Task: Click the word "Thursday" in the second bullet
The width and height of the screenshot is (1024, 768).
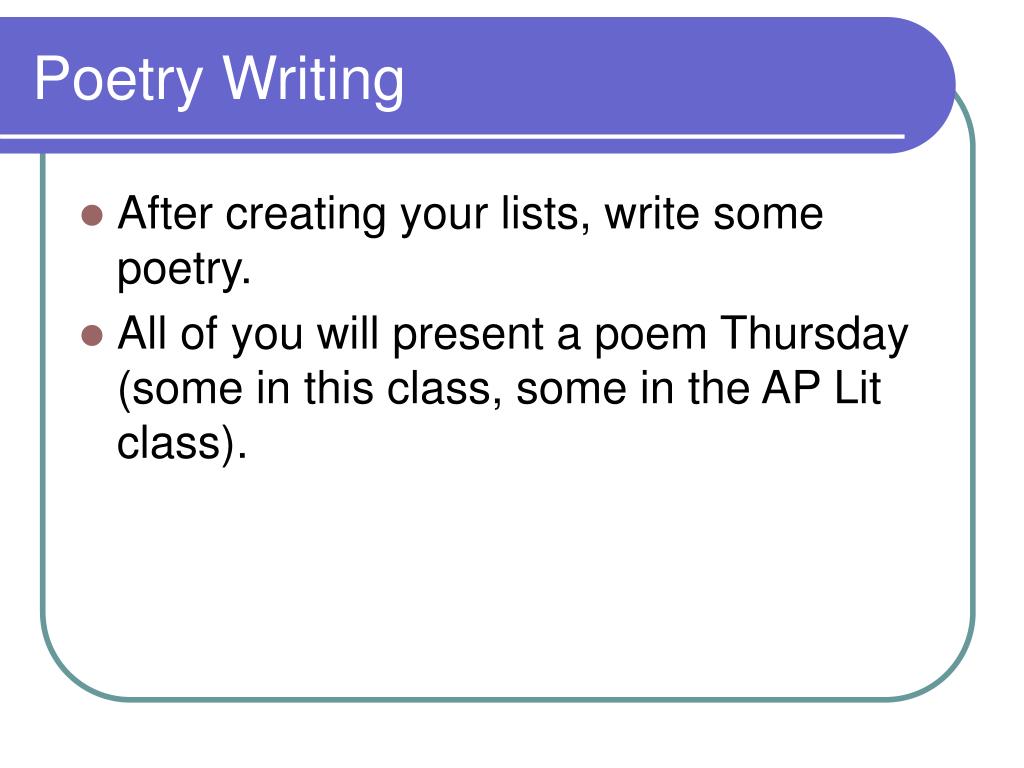Action: (x=814, y=334)
